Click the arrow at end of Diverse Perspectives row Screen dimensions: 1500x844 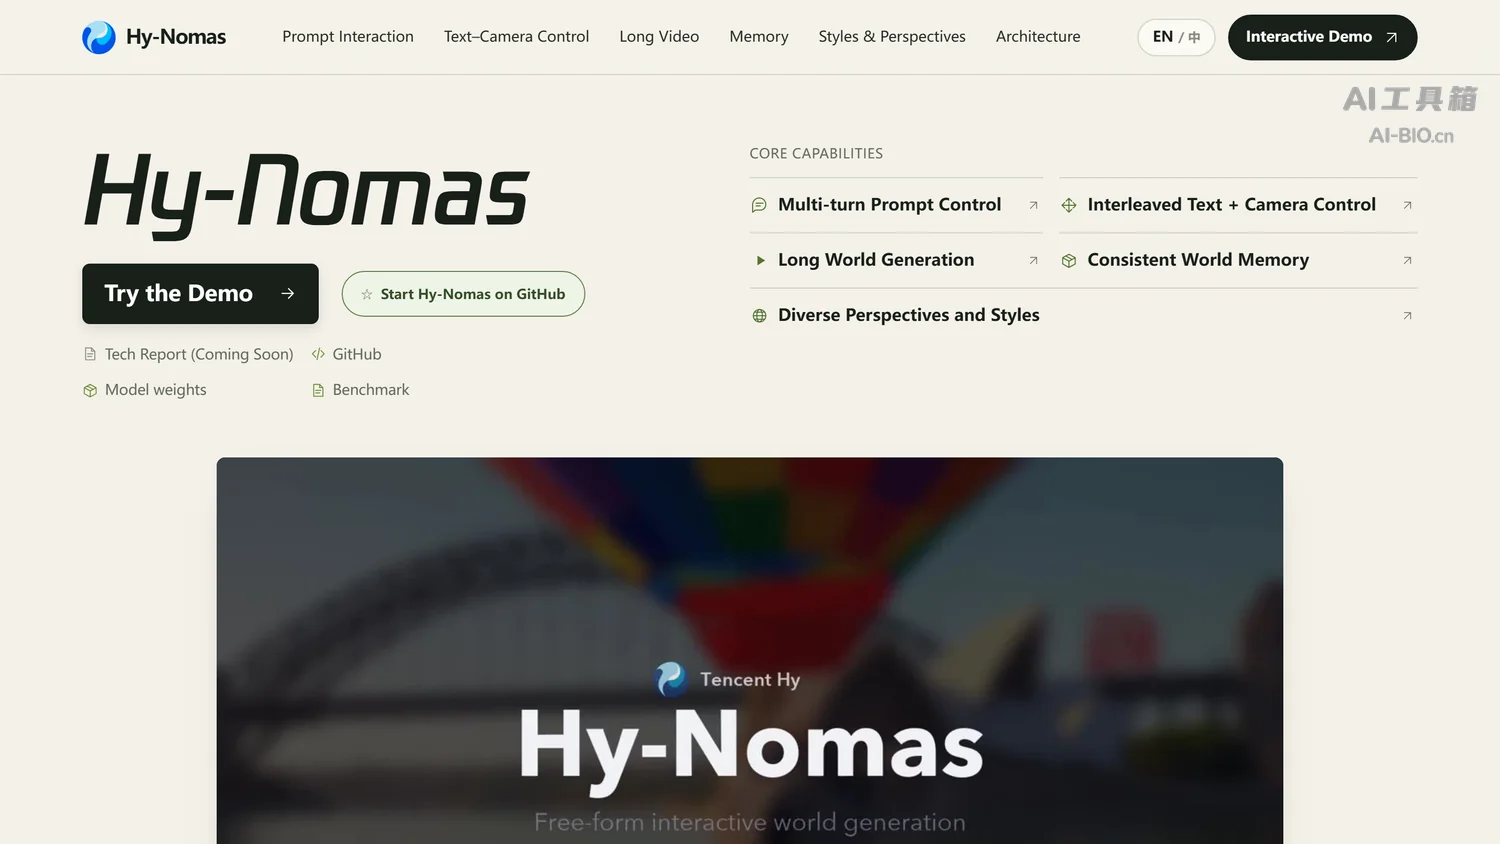tap(1407, 315)
